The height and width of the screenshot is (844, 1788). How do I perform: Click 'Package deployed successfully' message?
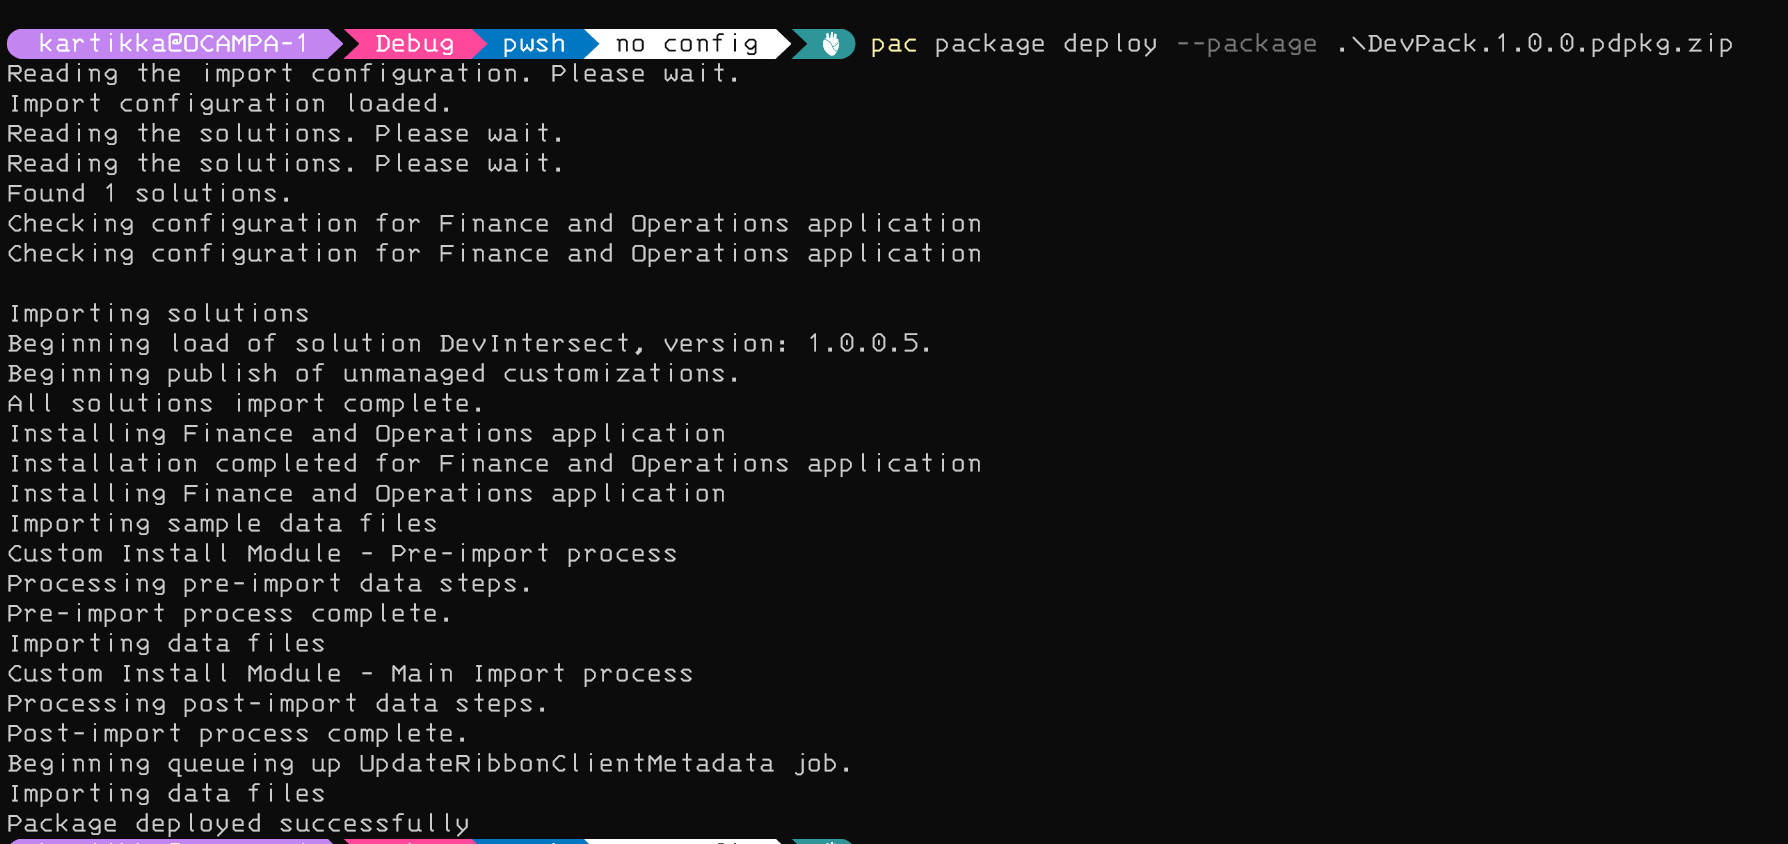point(238,823)
